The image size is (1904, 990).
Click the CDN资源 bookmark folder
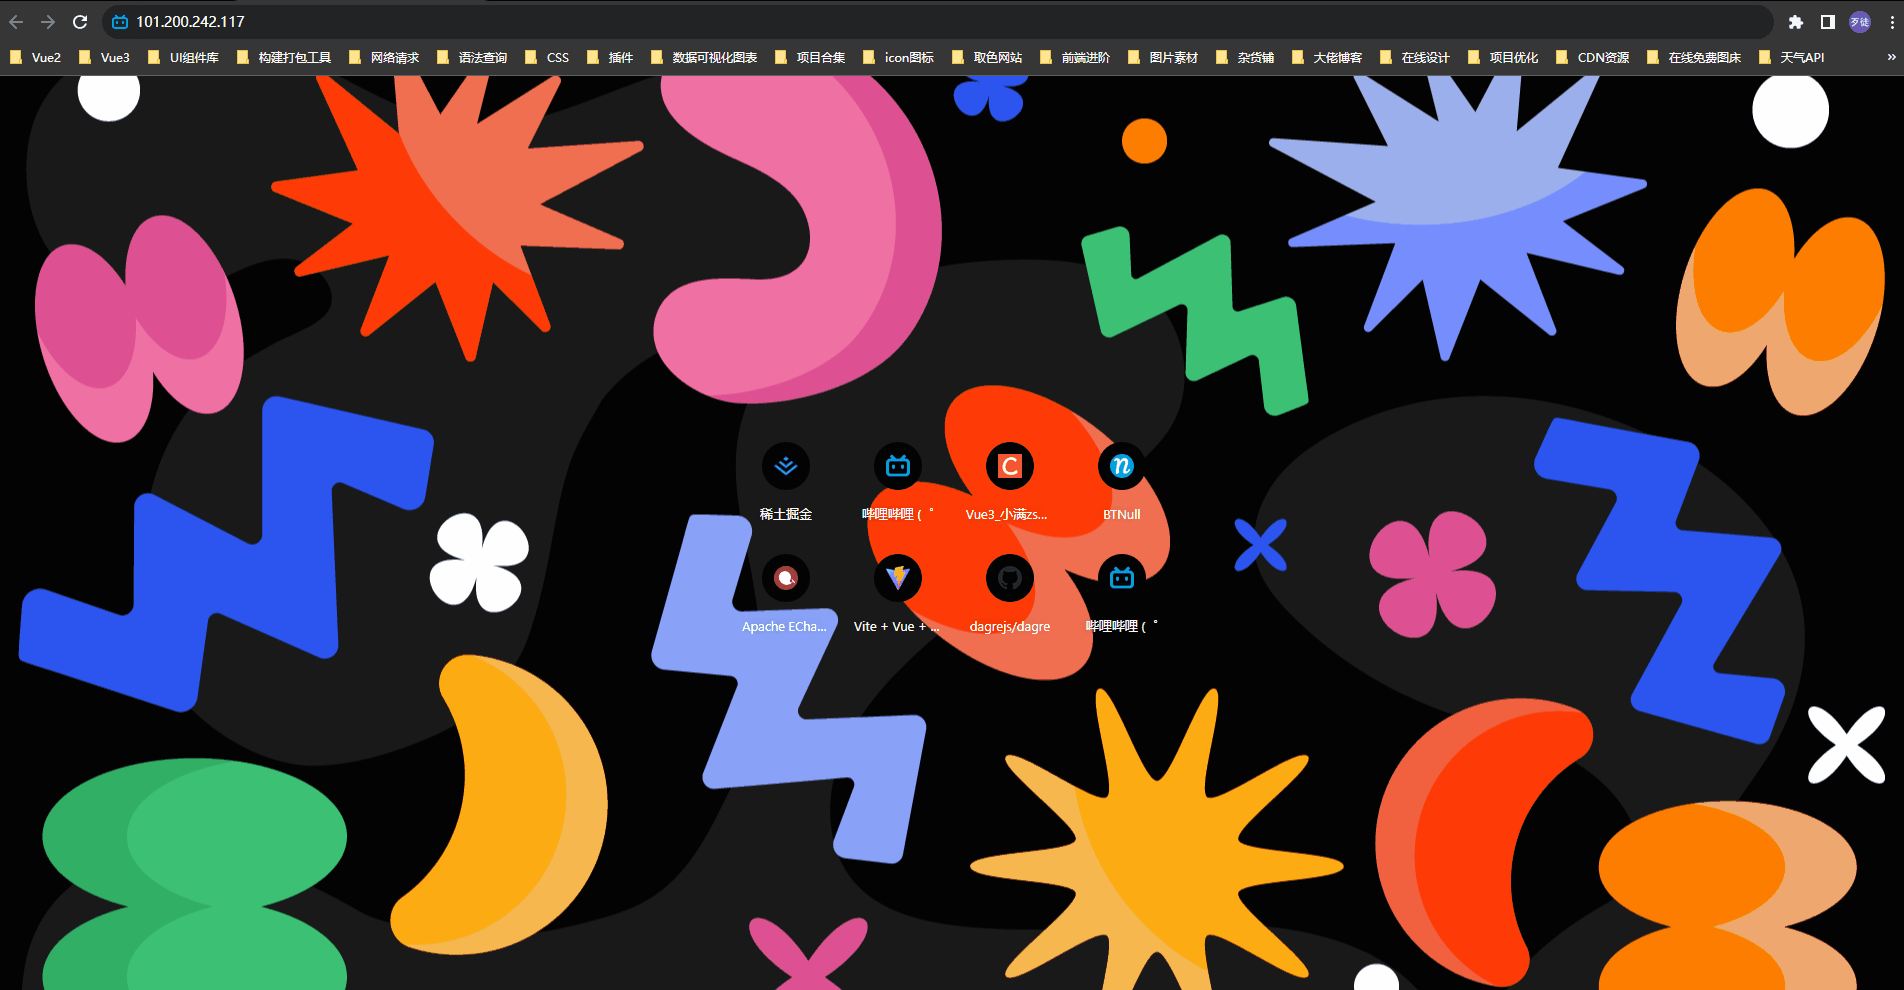point(1593,57)
